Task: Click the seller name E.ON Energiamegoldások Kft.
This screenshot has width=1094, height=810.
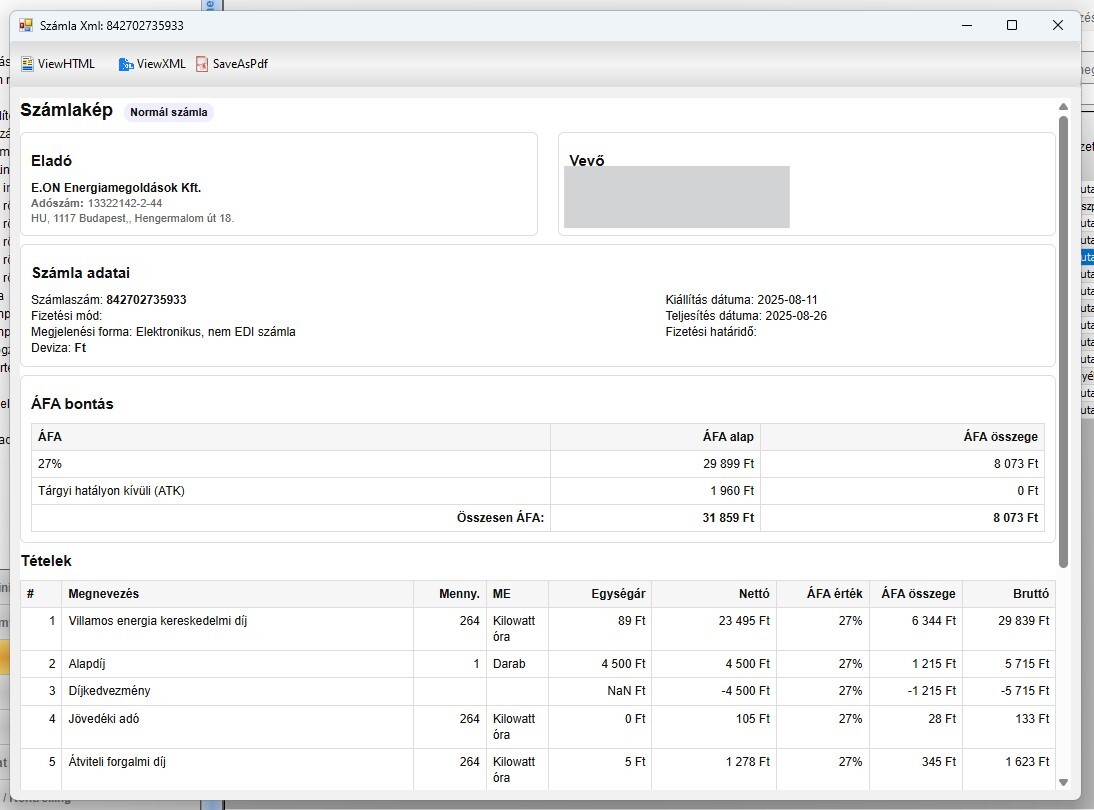Action: tap(116, 187)
